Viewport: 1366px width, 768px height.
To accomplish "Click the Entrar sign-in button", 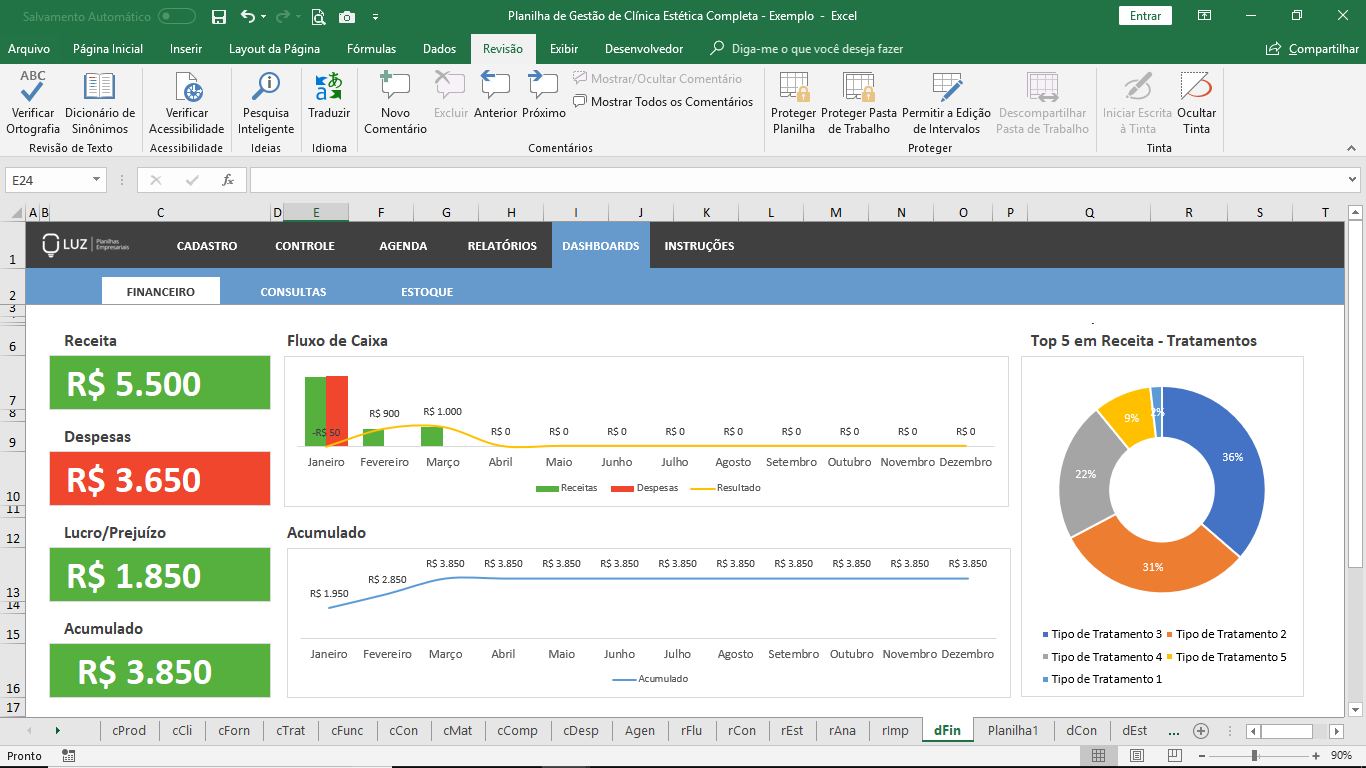I will click(x=1145, y=16).
